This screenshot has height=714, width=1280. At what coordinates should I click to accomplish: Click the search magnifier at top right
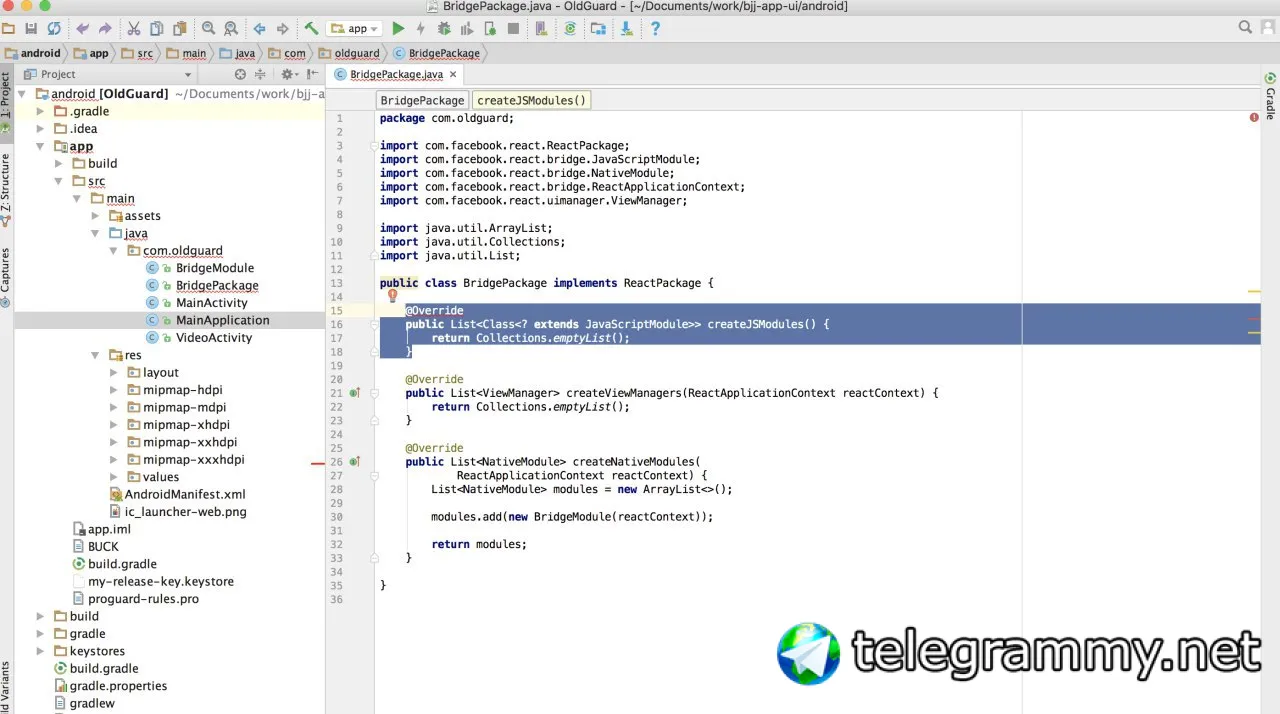(1245, 28)
